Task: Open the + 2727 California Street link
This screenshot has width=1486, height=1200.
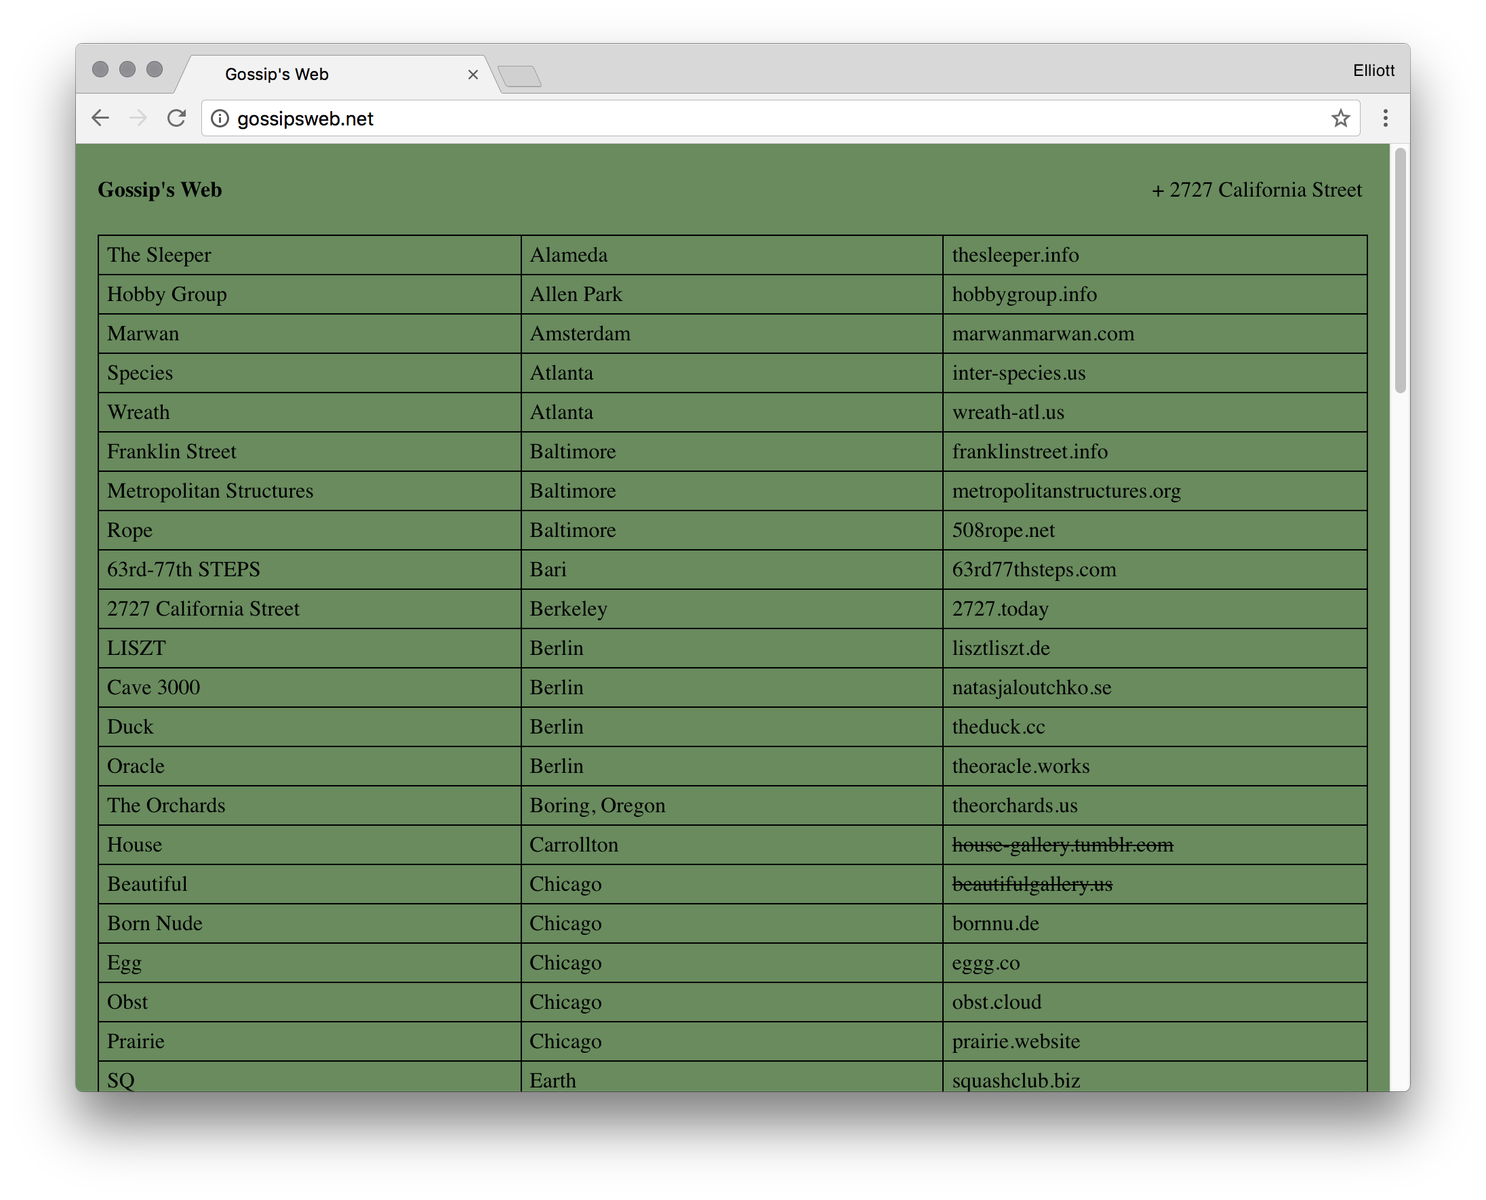Action: click(x=1257, y=190)
